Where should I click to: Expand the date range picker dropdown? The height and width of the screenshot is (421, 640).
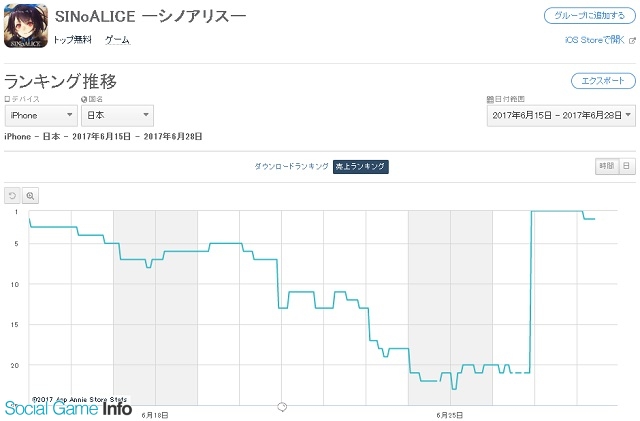[561, 116]
